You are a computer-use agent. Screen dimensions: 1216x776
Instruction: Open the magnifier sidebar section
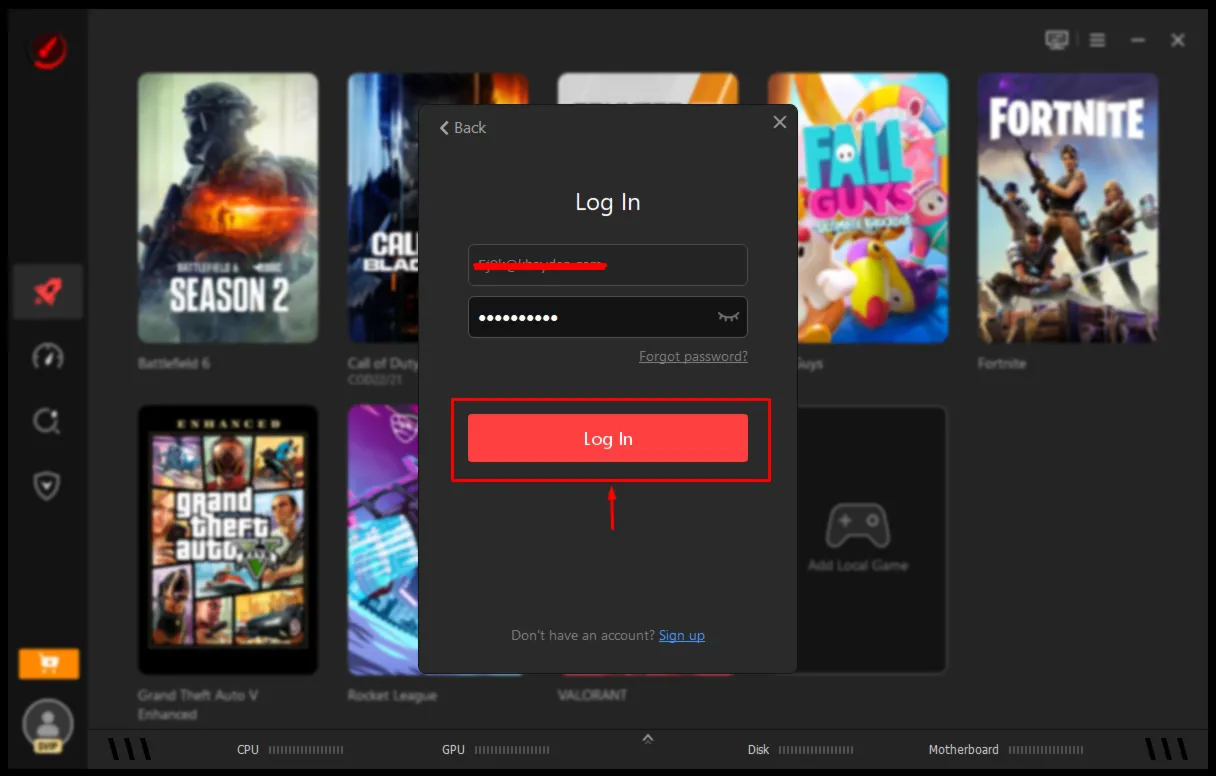coord(48,421)
